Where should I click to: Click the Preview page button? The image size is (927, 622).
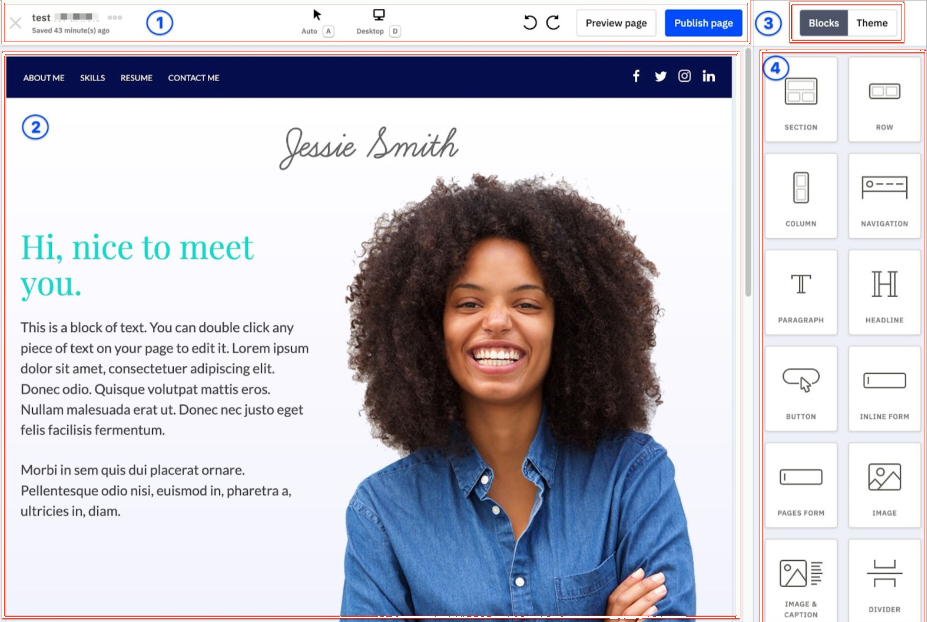tap(616, 23)
